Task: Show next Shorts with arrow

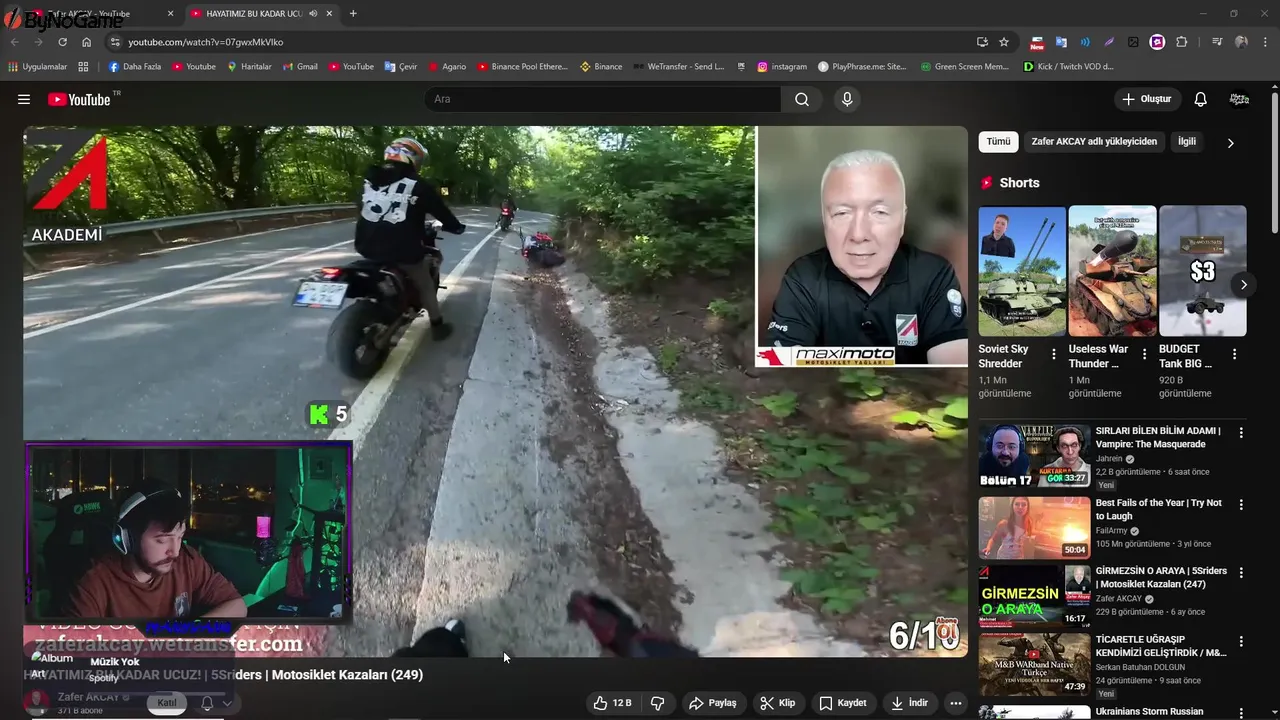Action: [x=1243, y=285]
